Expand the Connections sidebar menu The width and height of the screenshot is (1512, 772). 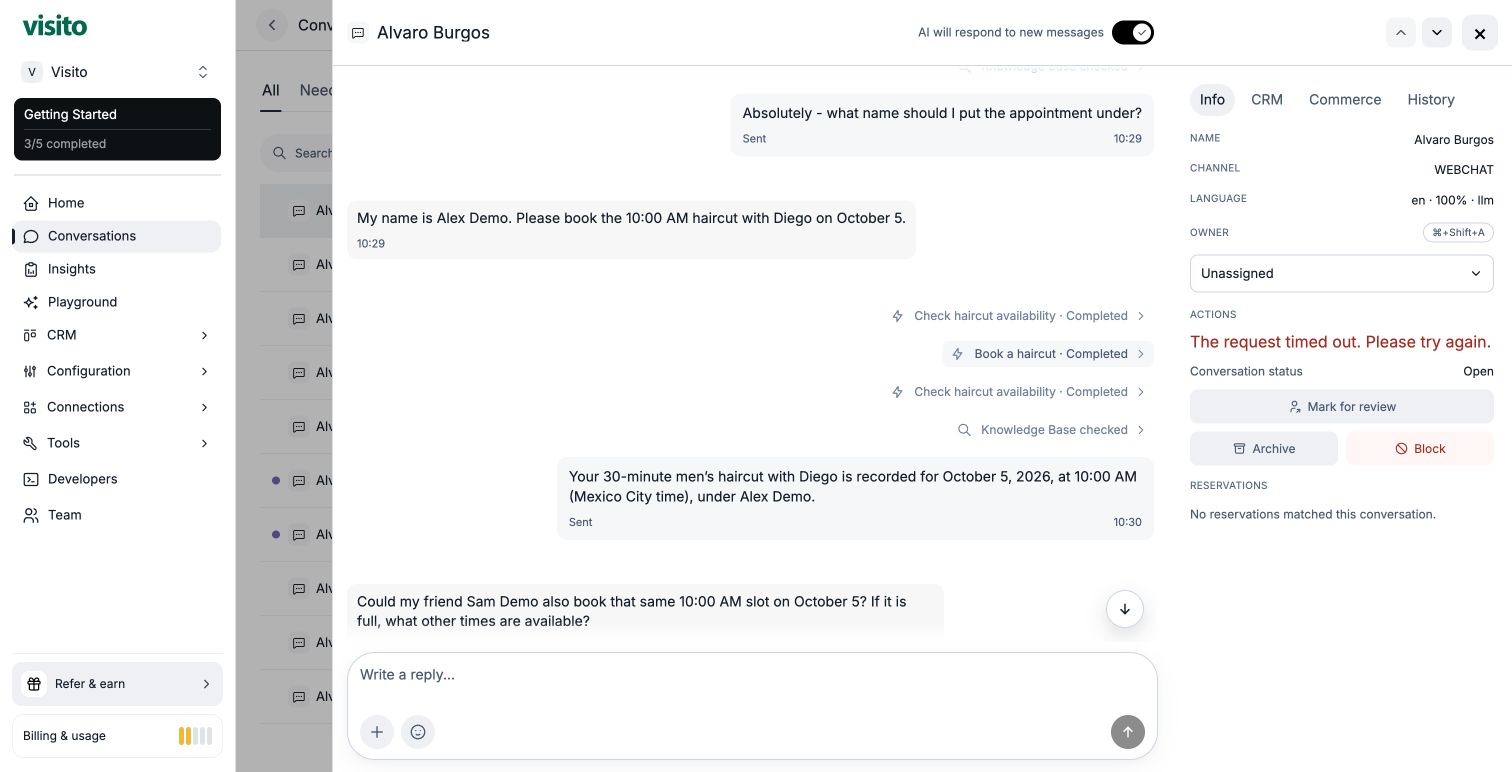click(x=117, y=407)
